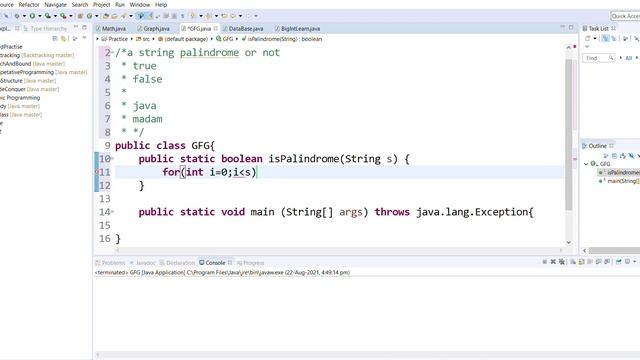Click the Debug bug icon in toolbar
The image size is (640, 360).
17,16
